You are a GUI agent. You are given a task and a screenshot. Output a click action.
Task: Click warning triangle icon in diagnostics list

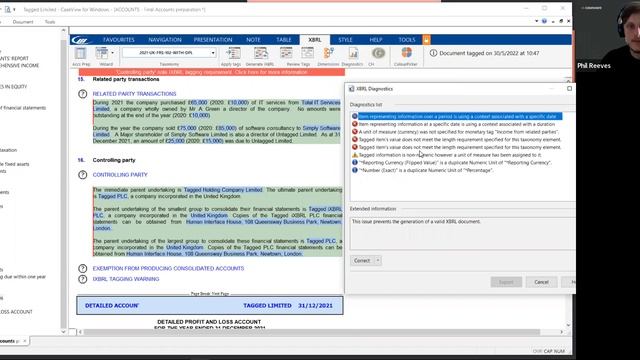pos(355,155)
